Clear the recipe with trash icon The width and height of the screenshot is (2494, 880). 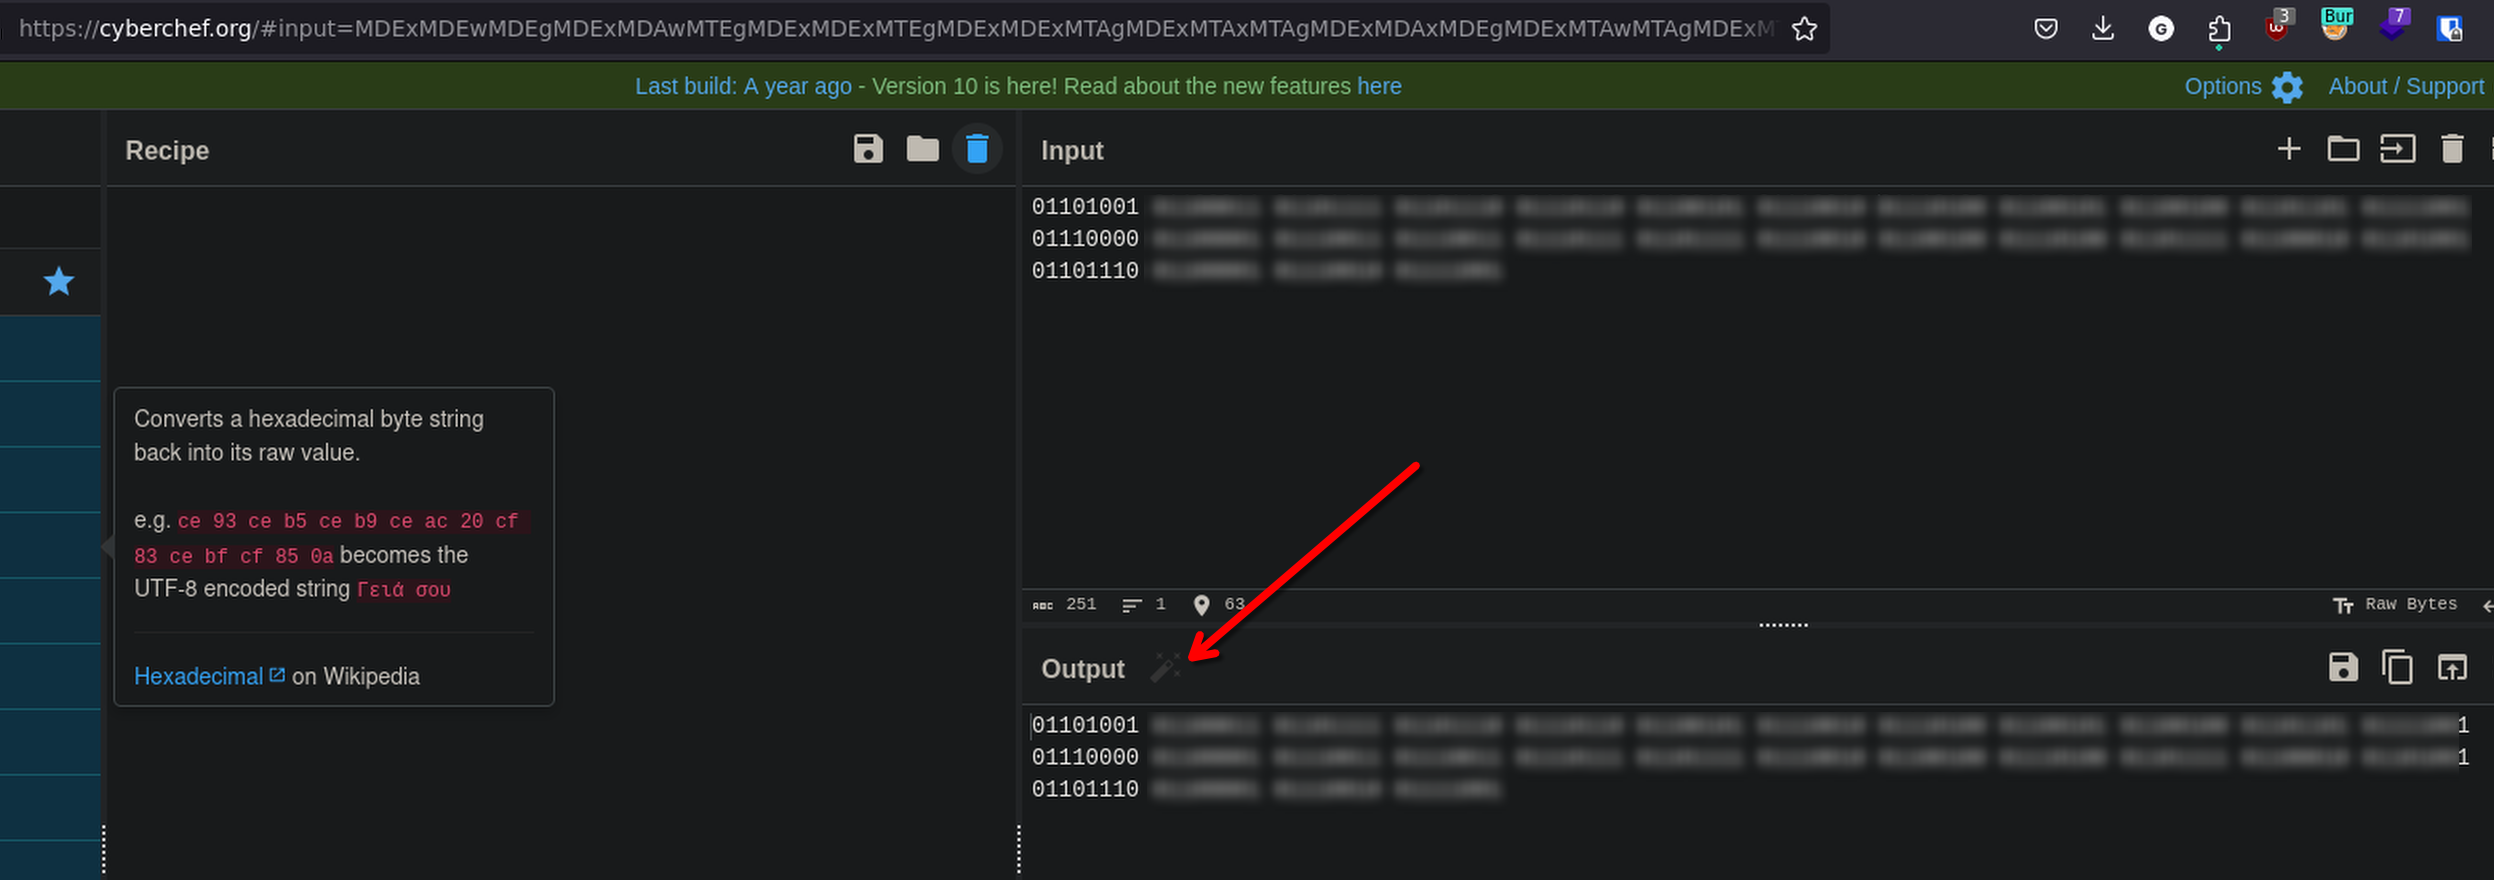977,149
